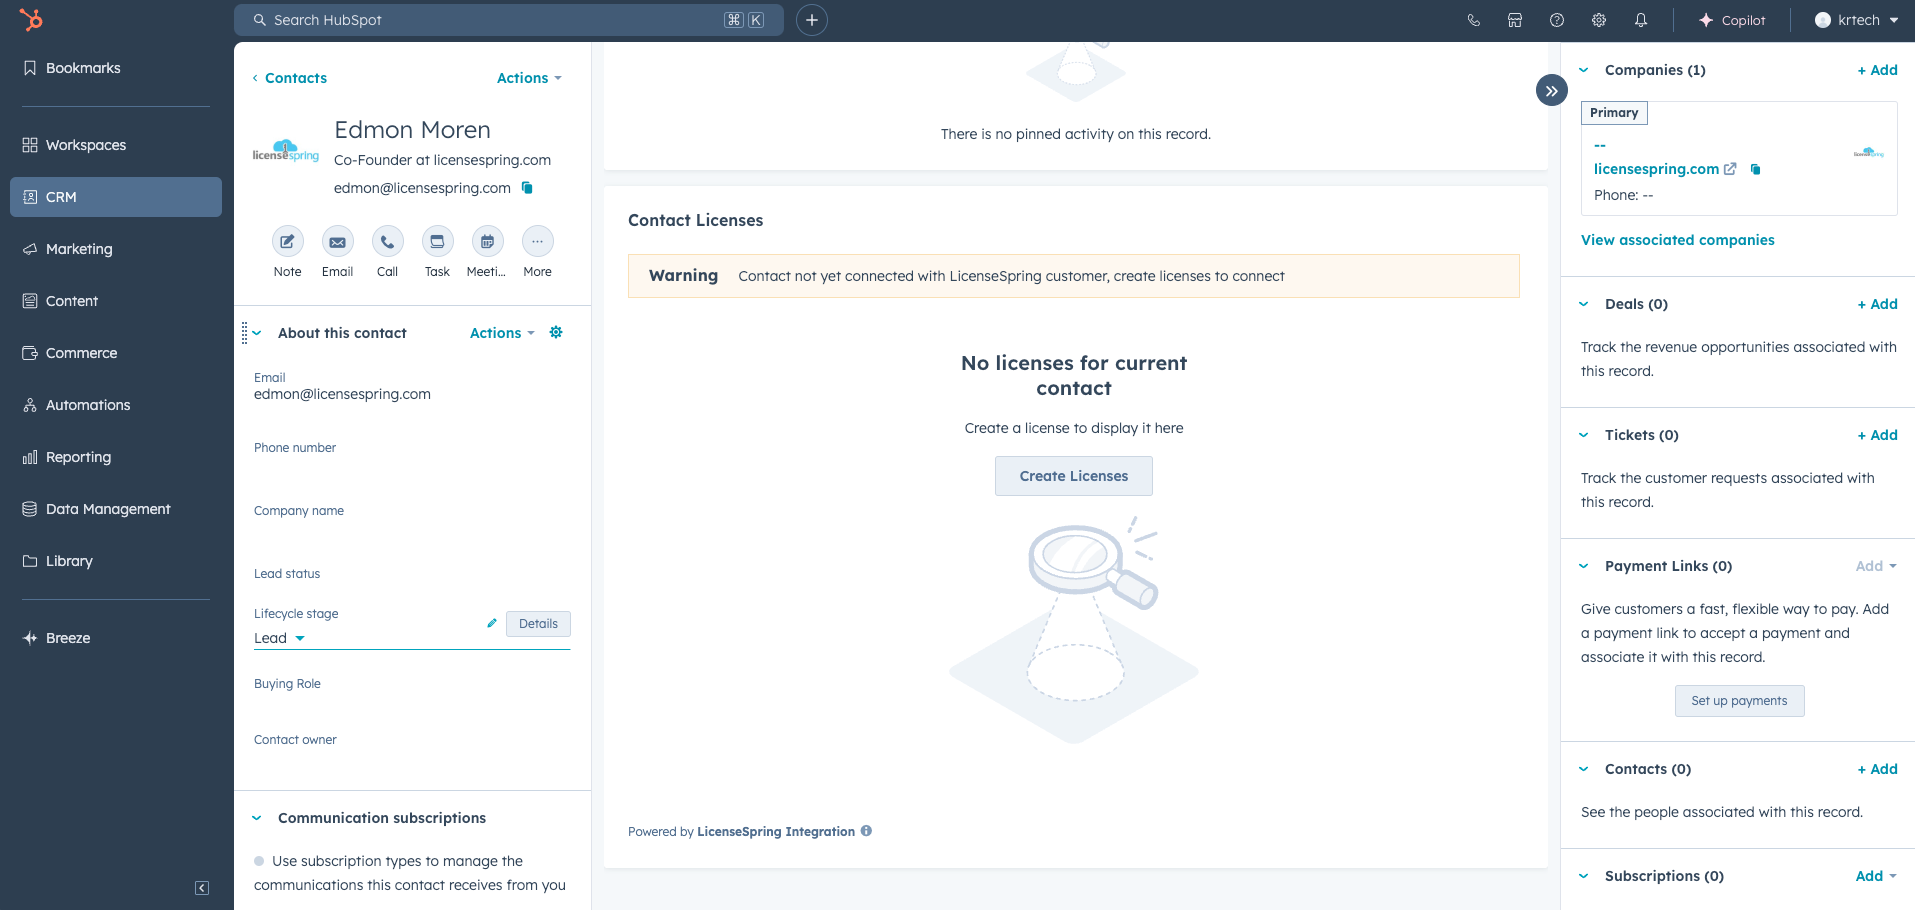Image resolution: width=1915 pixels, height=910 pixels.
Task: Collapse the Companies section
Action: click(x=1584, y=70)
